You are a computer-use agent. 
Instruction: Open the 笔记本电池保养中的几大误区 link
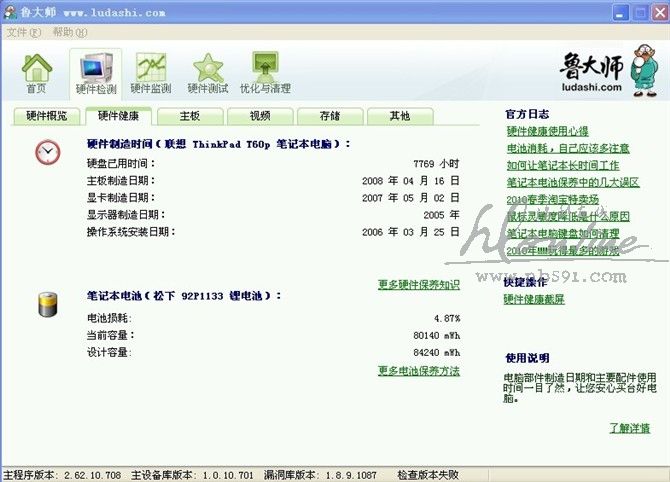pos(573,182)
